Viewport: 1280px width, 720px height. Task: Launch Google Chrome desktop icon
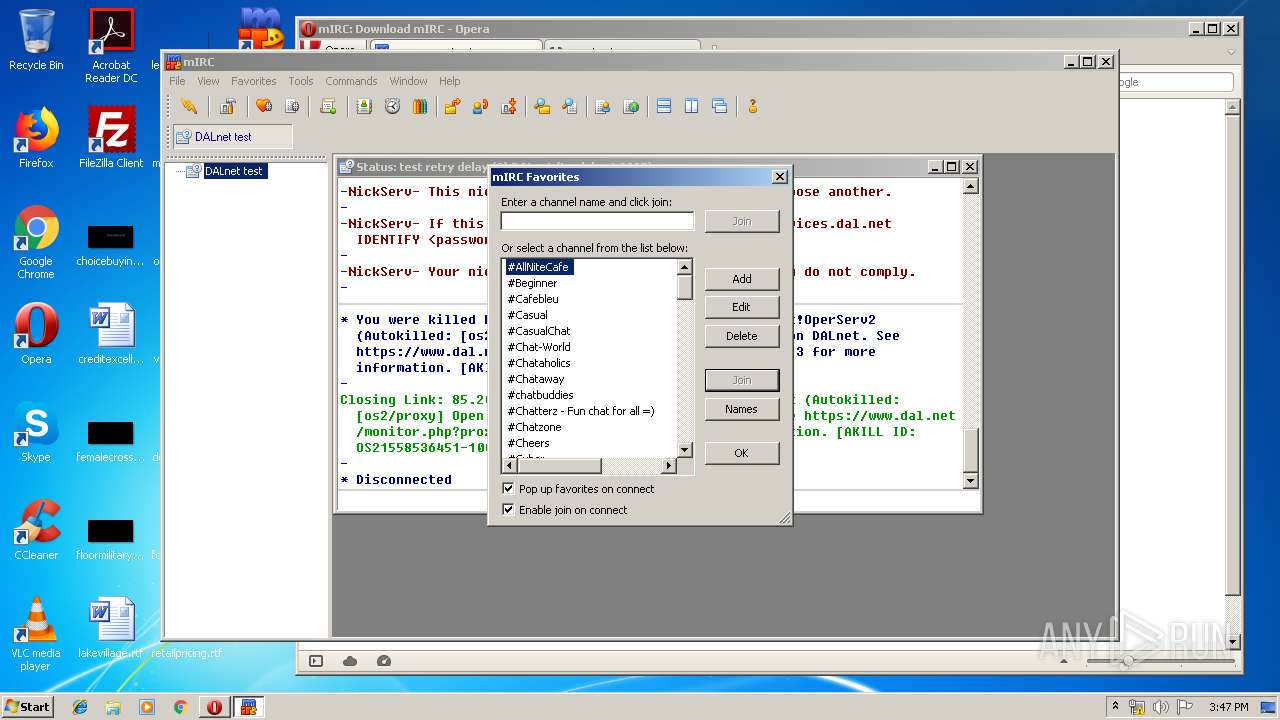36,242
